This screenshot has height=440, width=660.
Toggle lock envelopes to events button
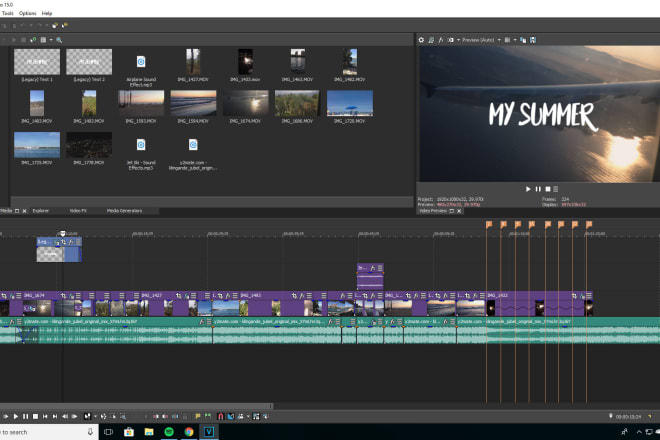[x=256, y=416]
